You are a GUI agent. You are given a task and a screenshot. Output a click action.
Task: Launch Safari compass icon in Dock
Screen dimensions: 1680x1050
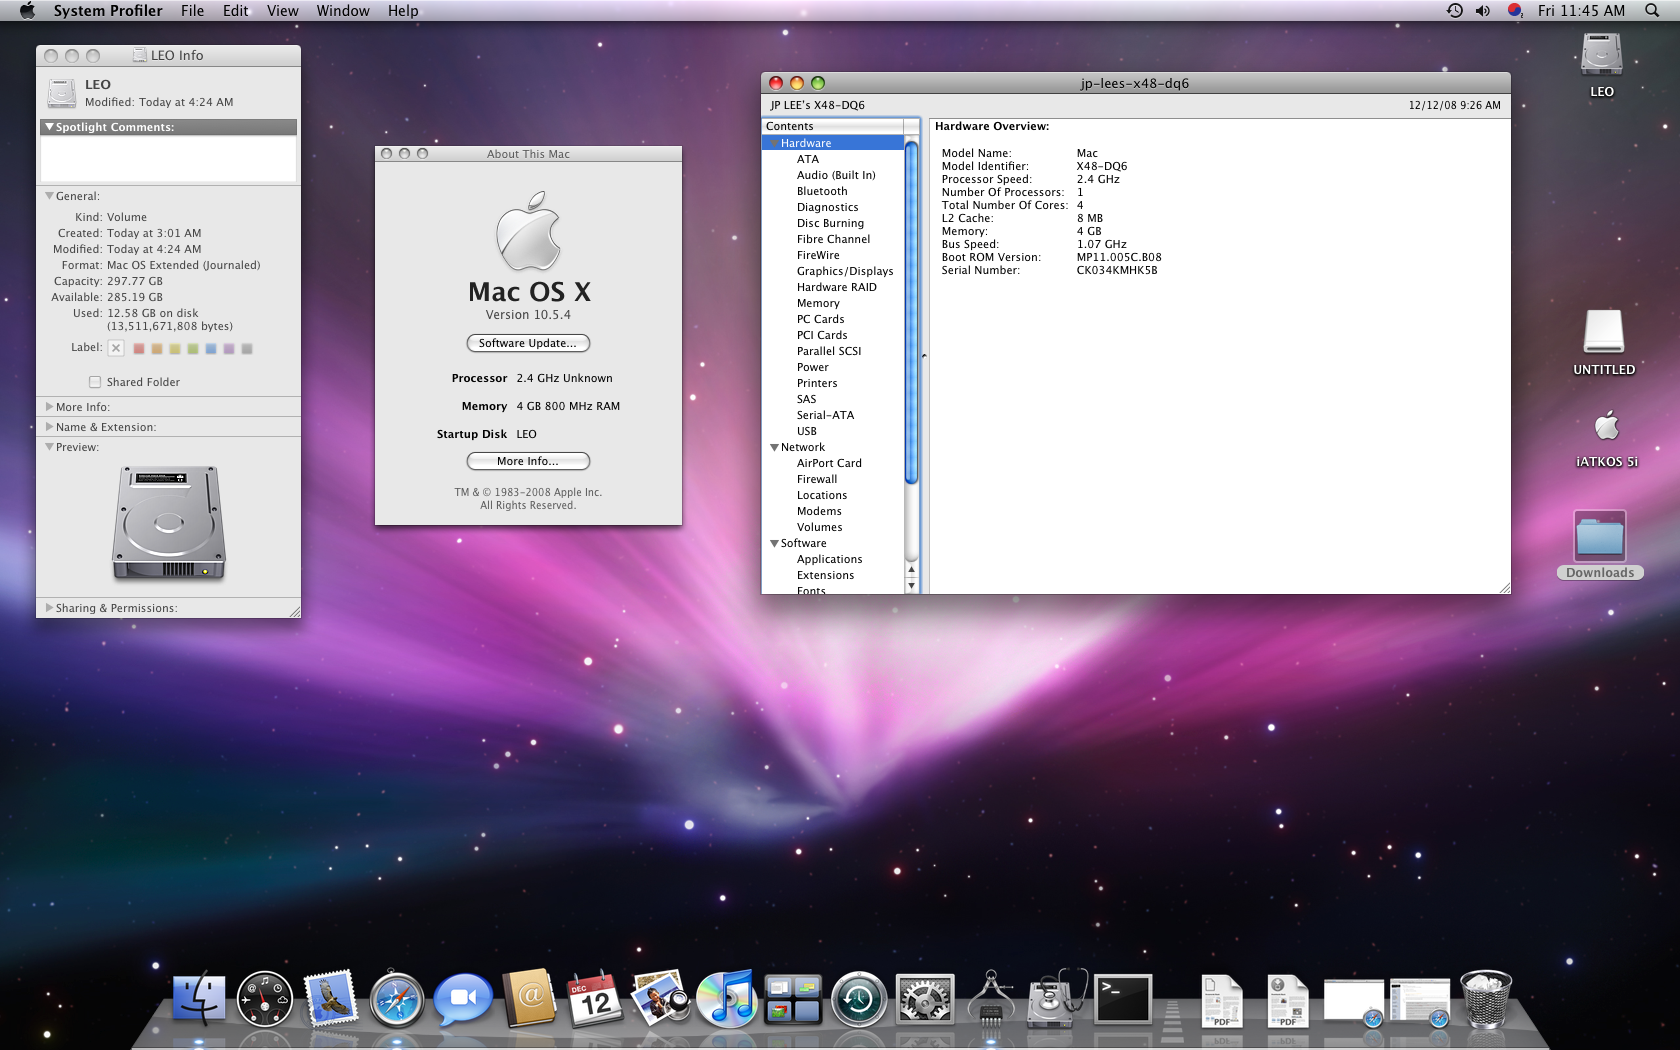397,999
